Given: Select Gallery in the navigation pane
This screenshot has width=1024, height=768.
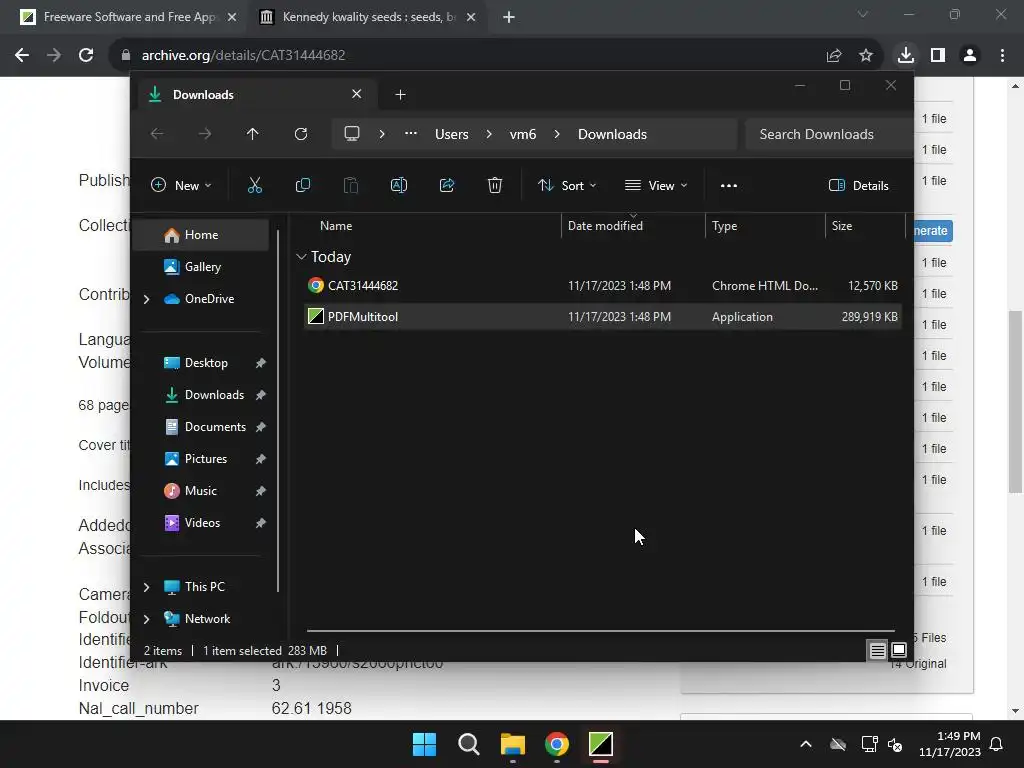Looking at the screenshot, I should [201, 266].
